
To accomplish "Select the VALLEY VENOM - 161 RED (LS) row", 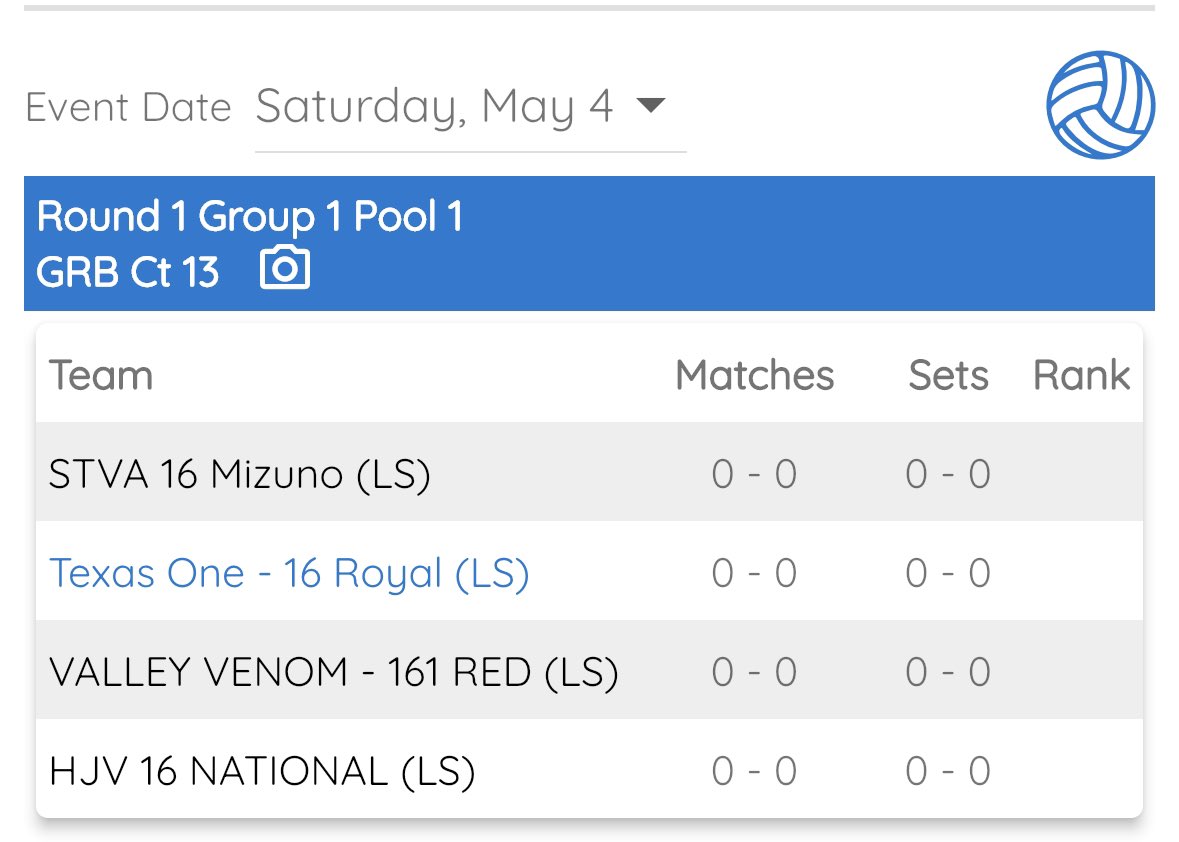I will click(x=333, y=672).
